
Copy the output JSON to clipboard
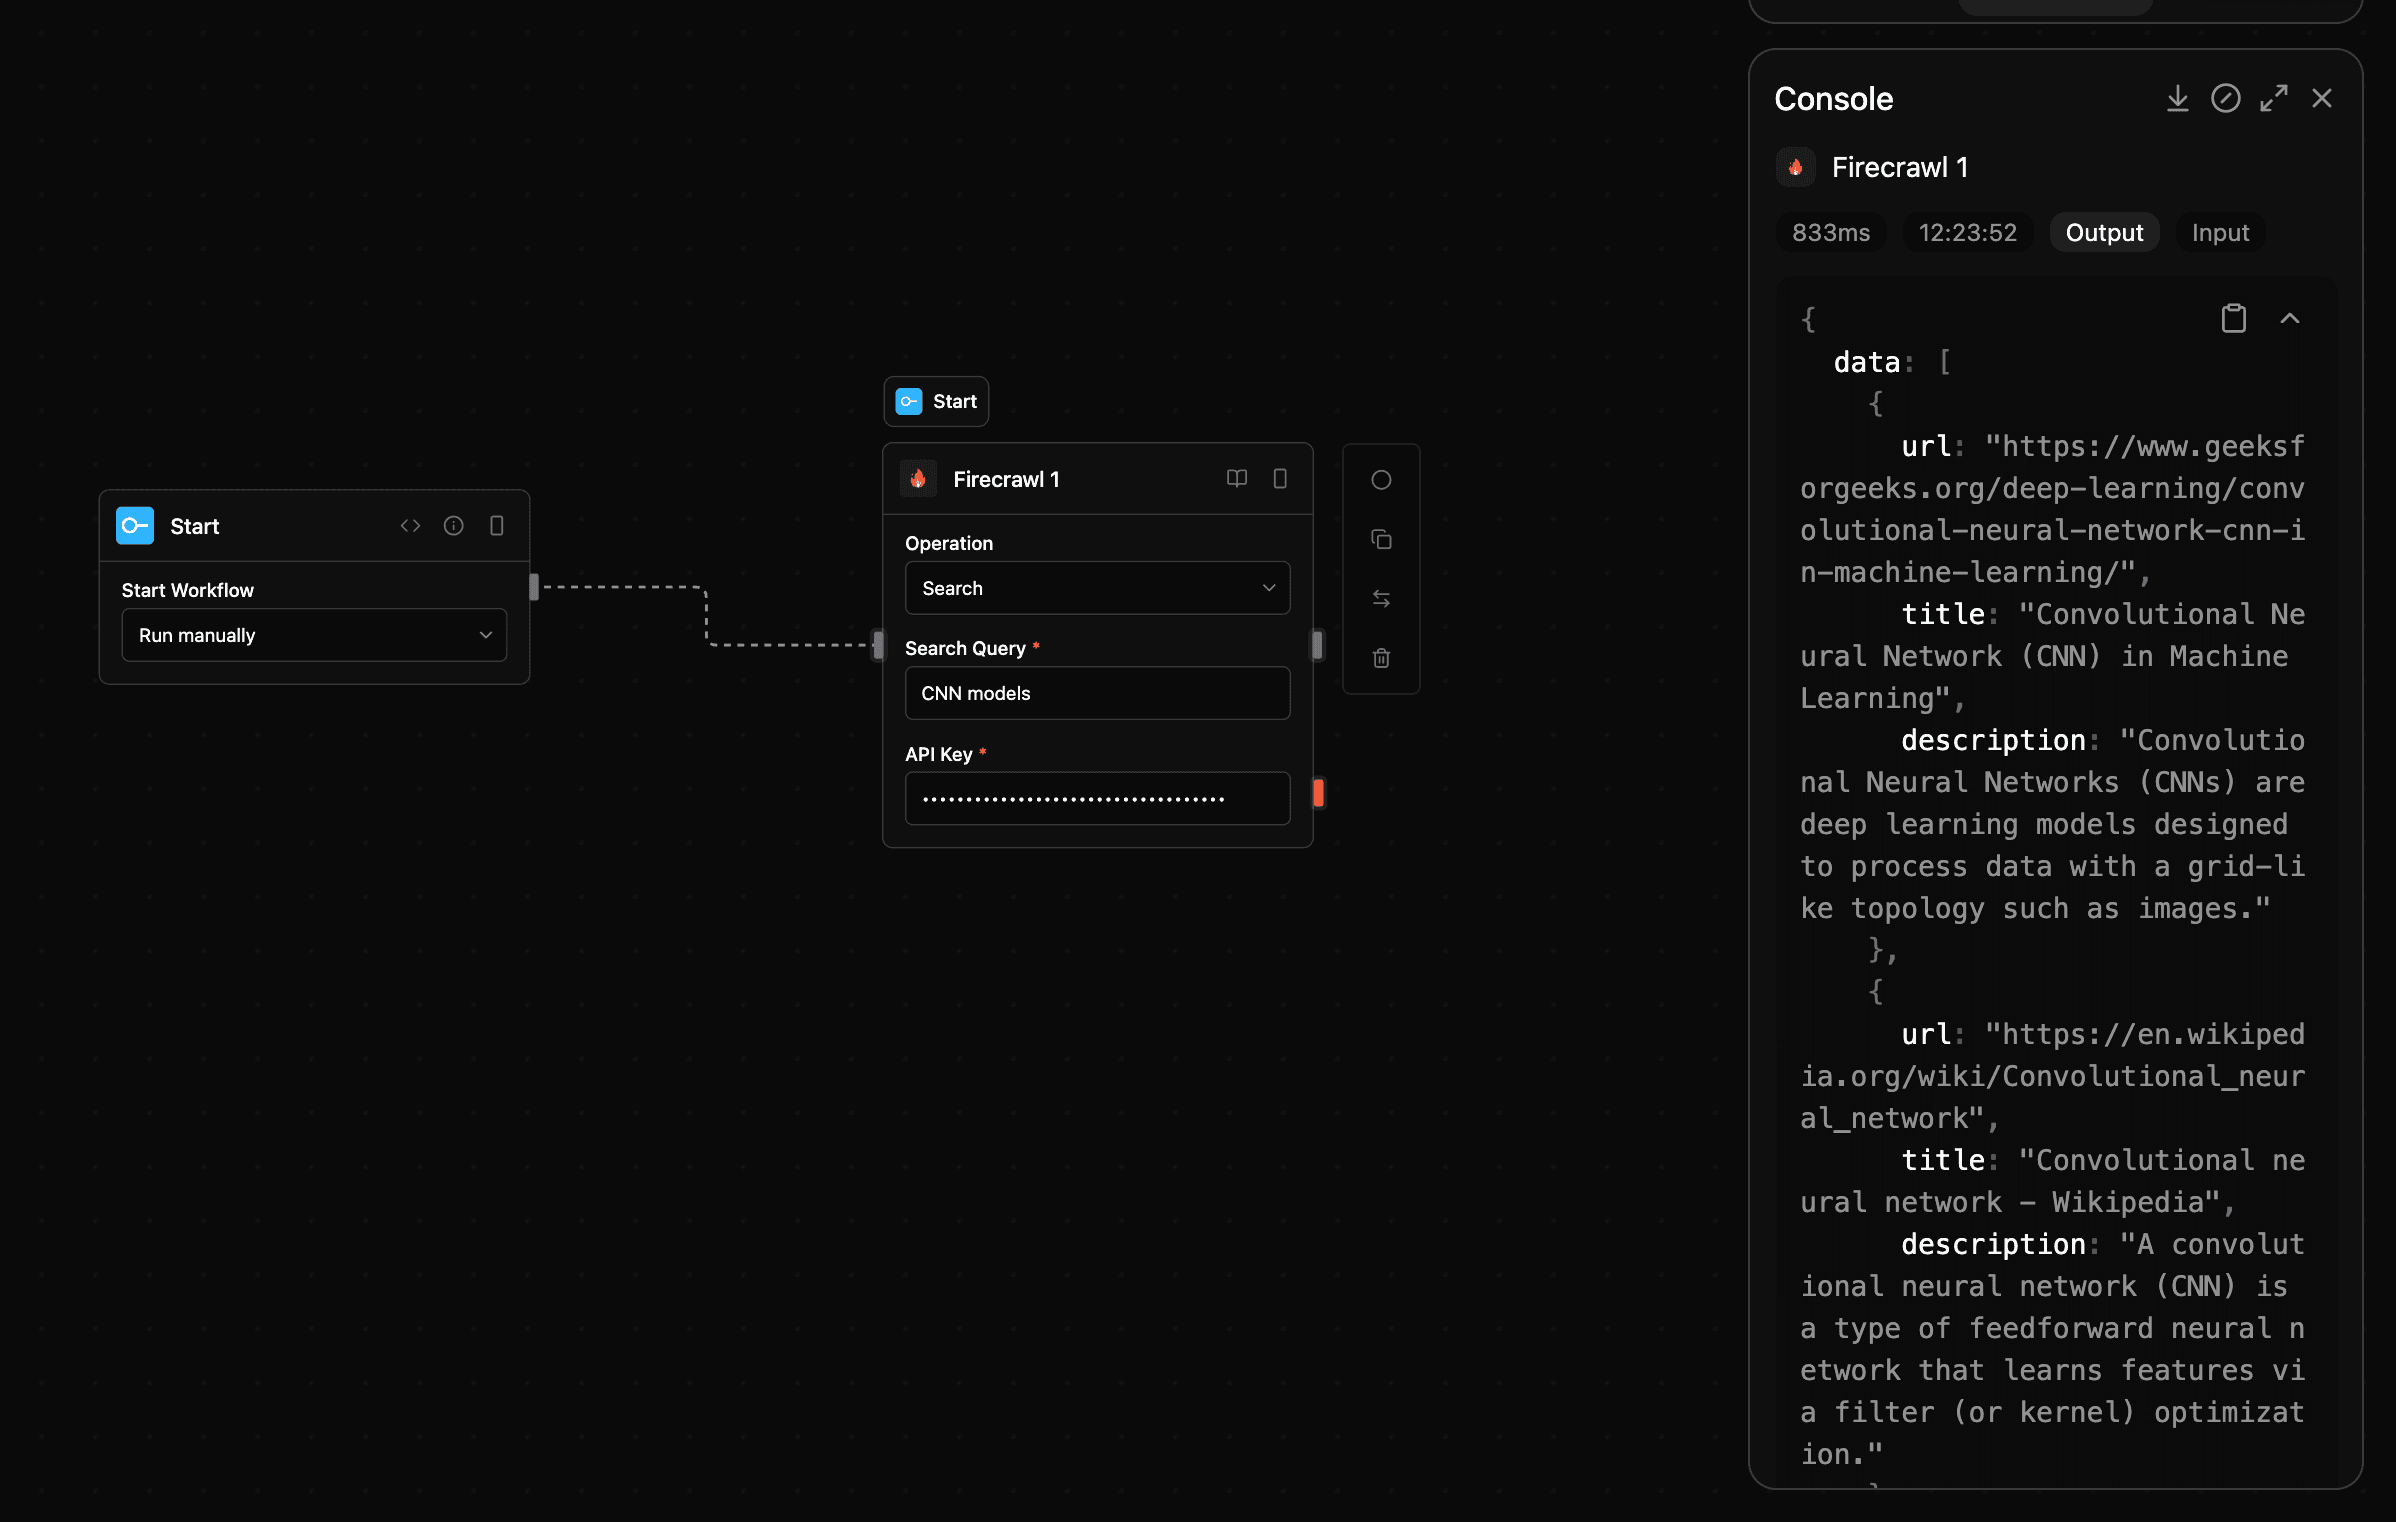2234,318
